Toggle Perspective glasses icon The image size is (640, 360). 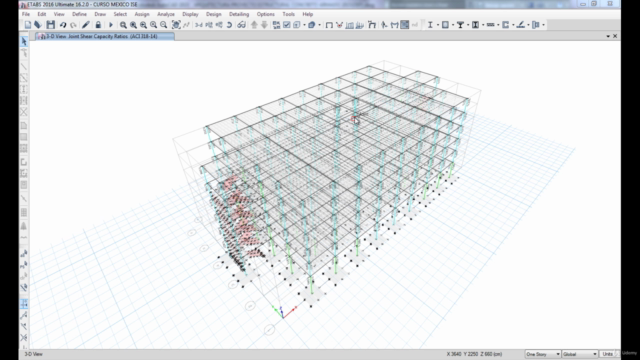pos(241,25)
